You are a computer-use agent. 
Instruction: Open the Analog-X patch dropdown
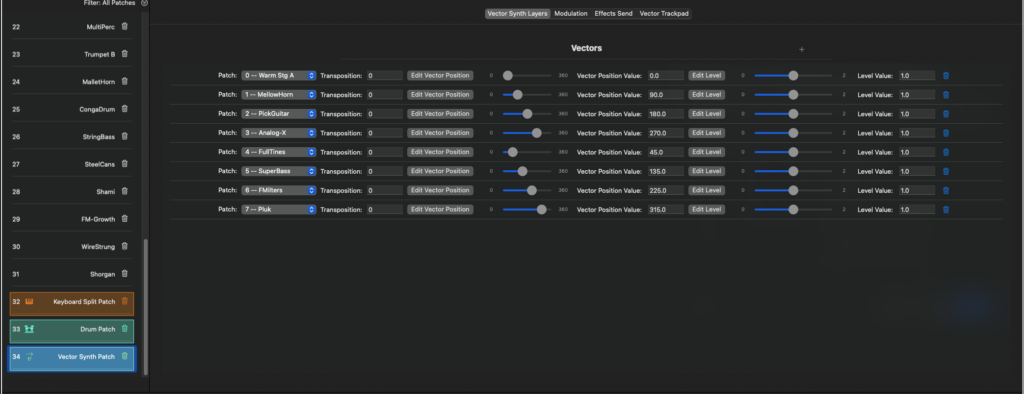[279, 133]
